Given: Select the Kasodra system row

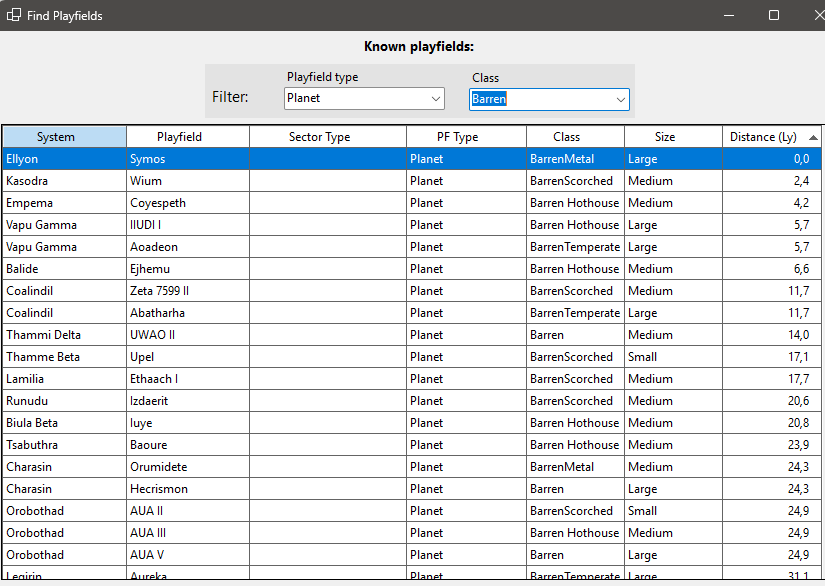Looking at the screenshot, I should click(x=65, y=181).
